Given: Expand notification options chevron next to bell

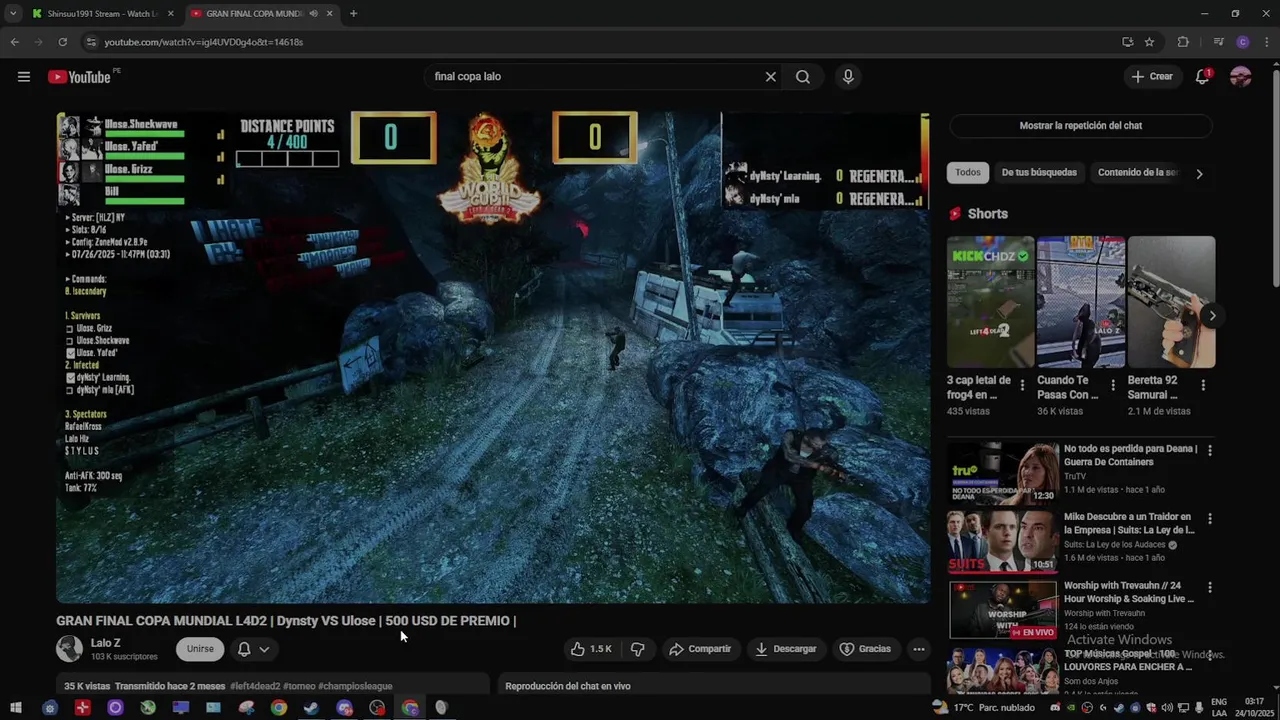Looking at the screenshot, I should pos(264,649).
